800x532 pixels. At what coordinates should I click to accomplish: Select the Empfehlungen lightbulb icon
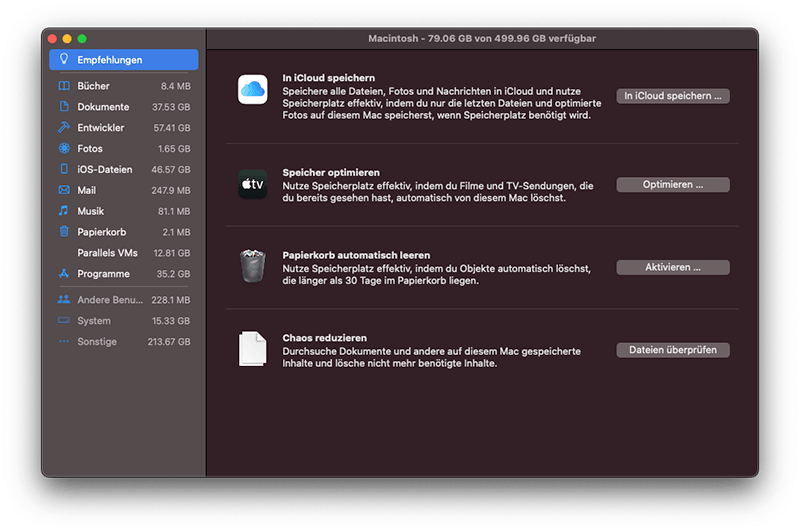(64, 59)
